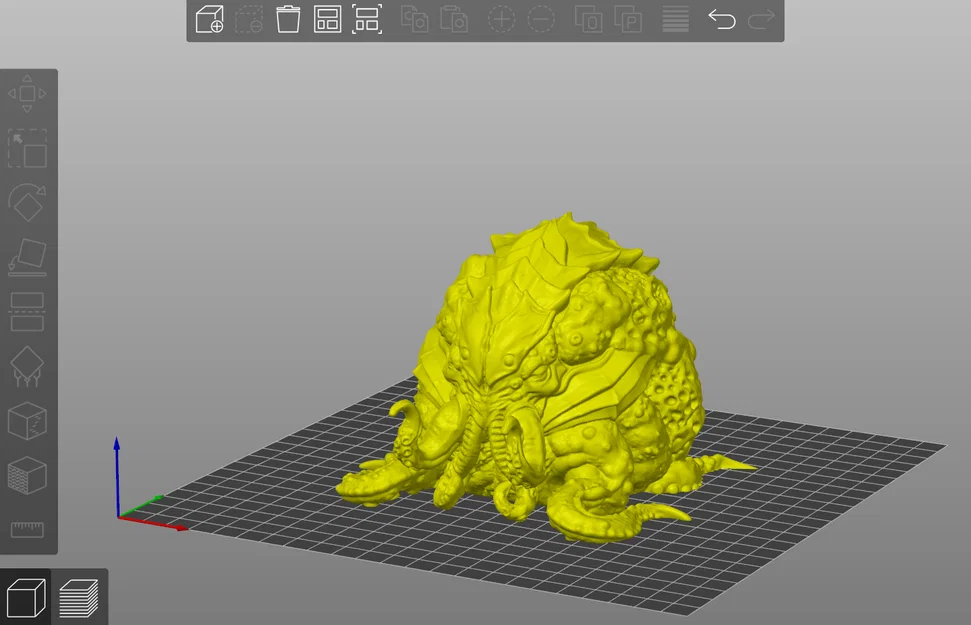971x625 pixels.
Task: Add a new model to the build plate
Action: tap(210, 19)
